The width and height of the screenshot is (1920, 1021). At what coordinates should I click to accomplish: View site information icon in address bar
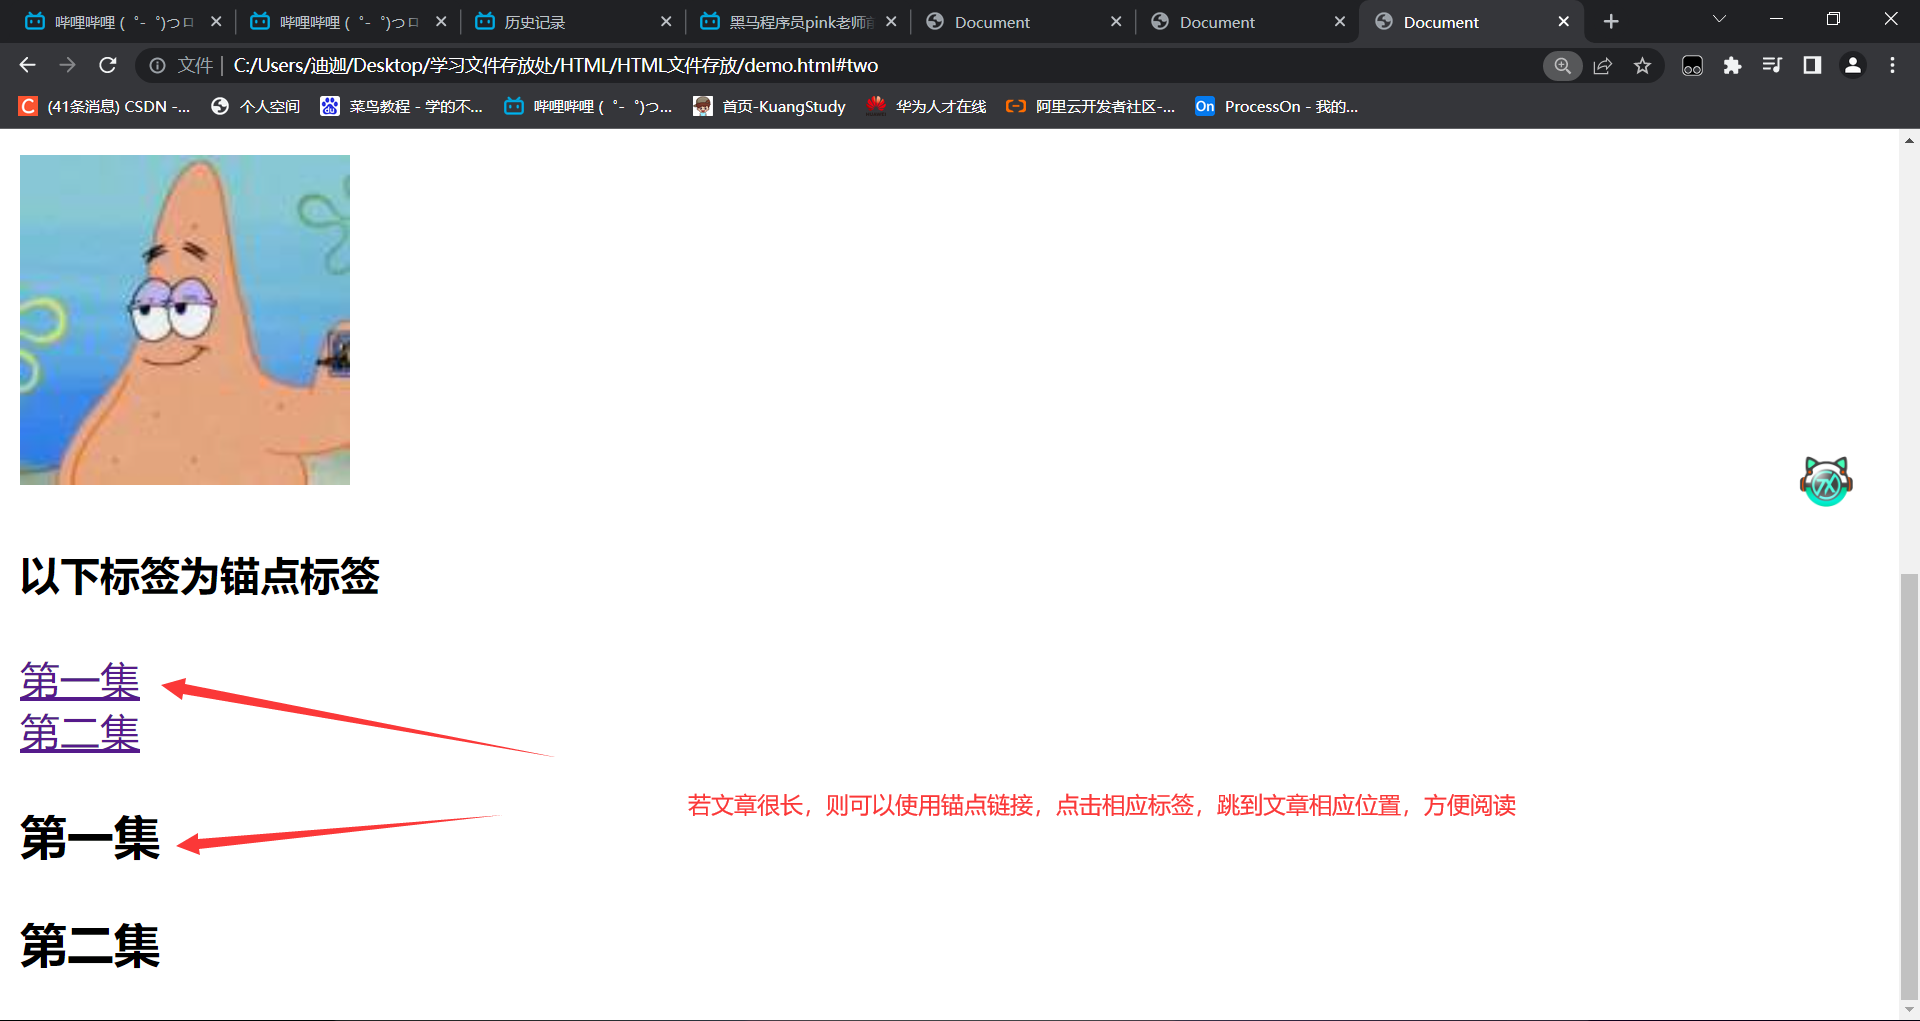click(x=157, y=65)
